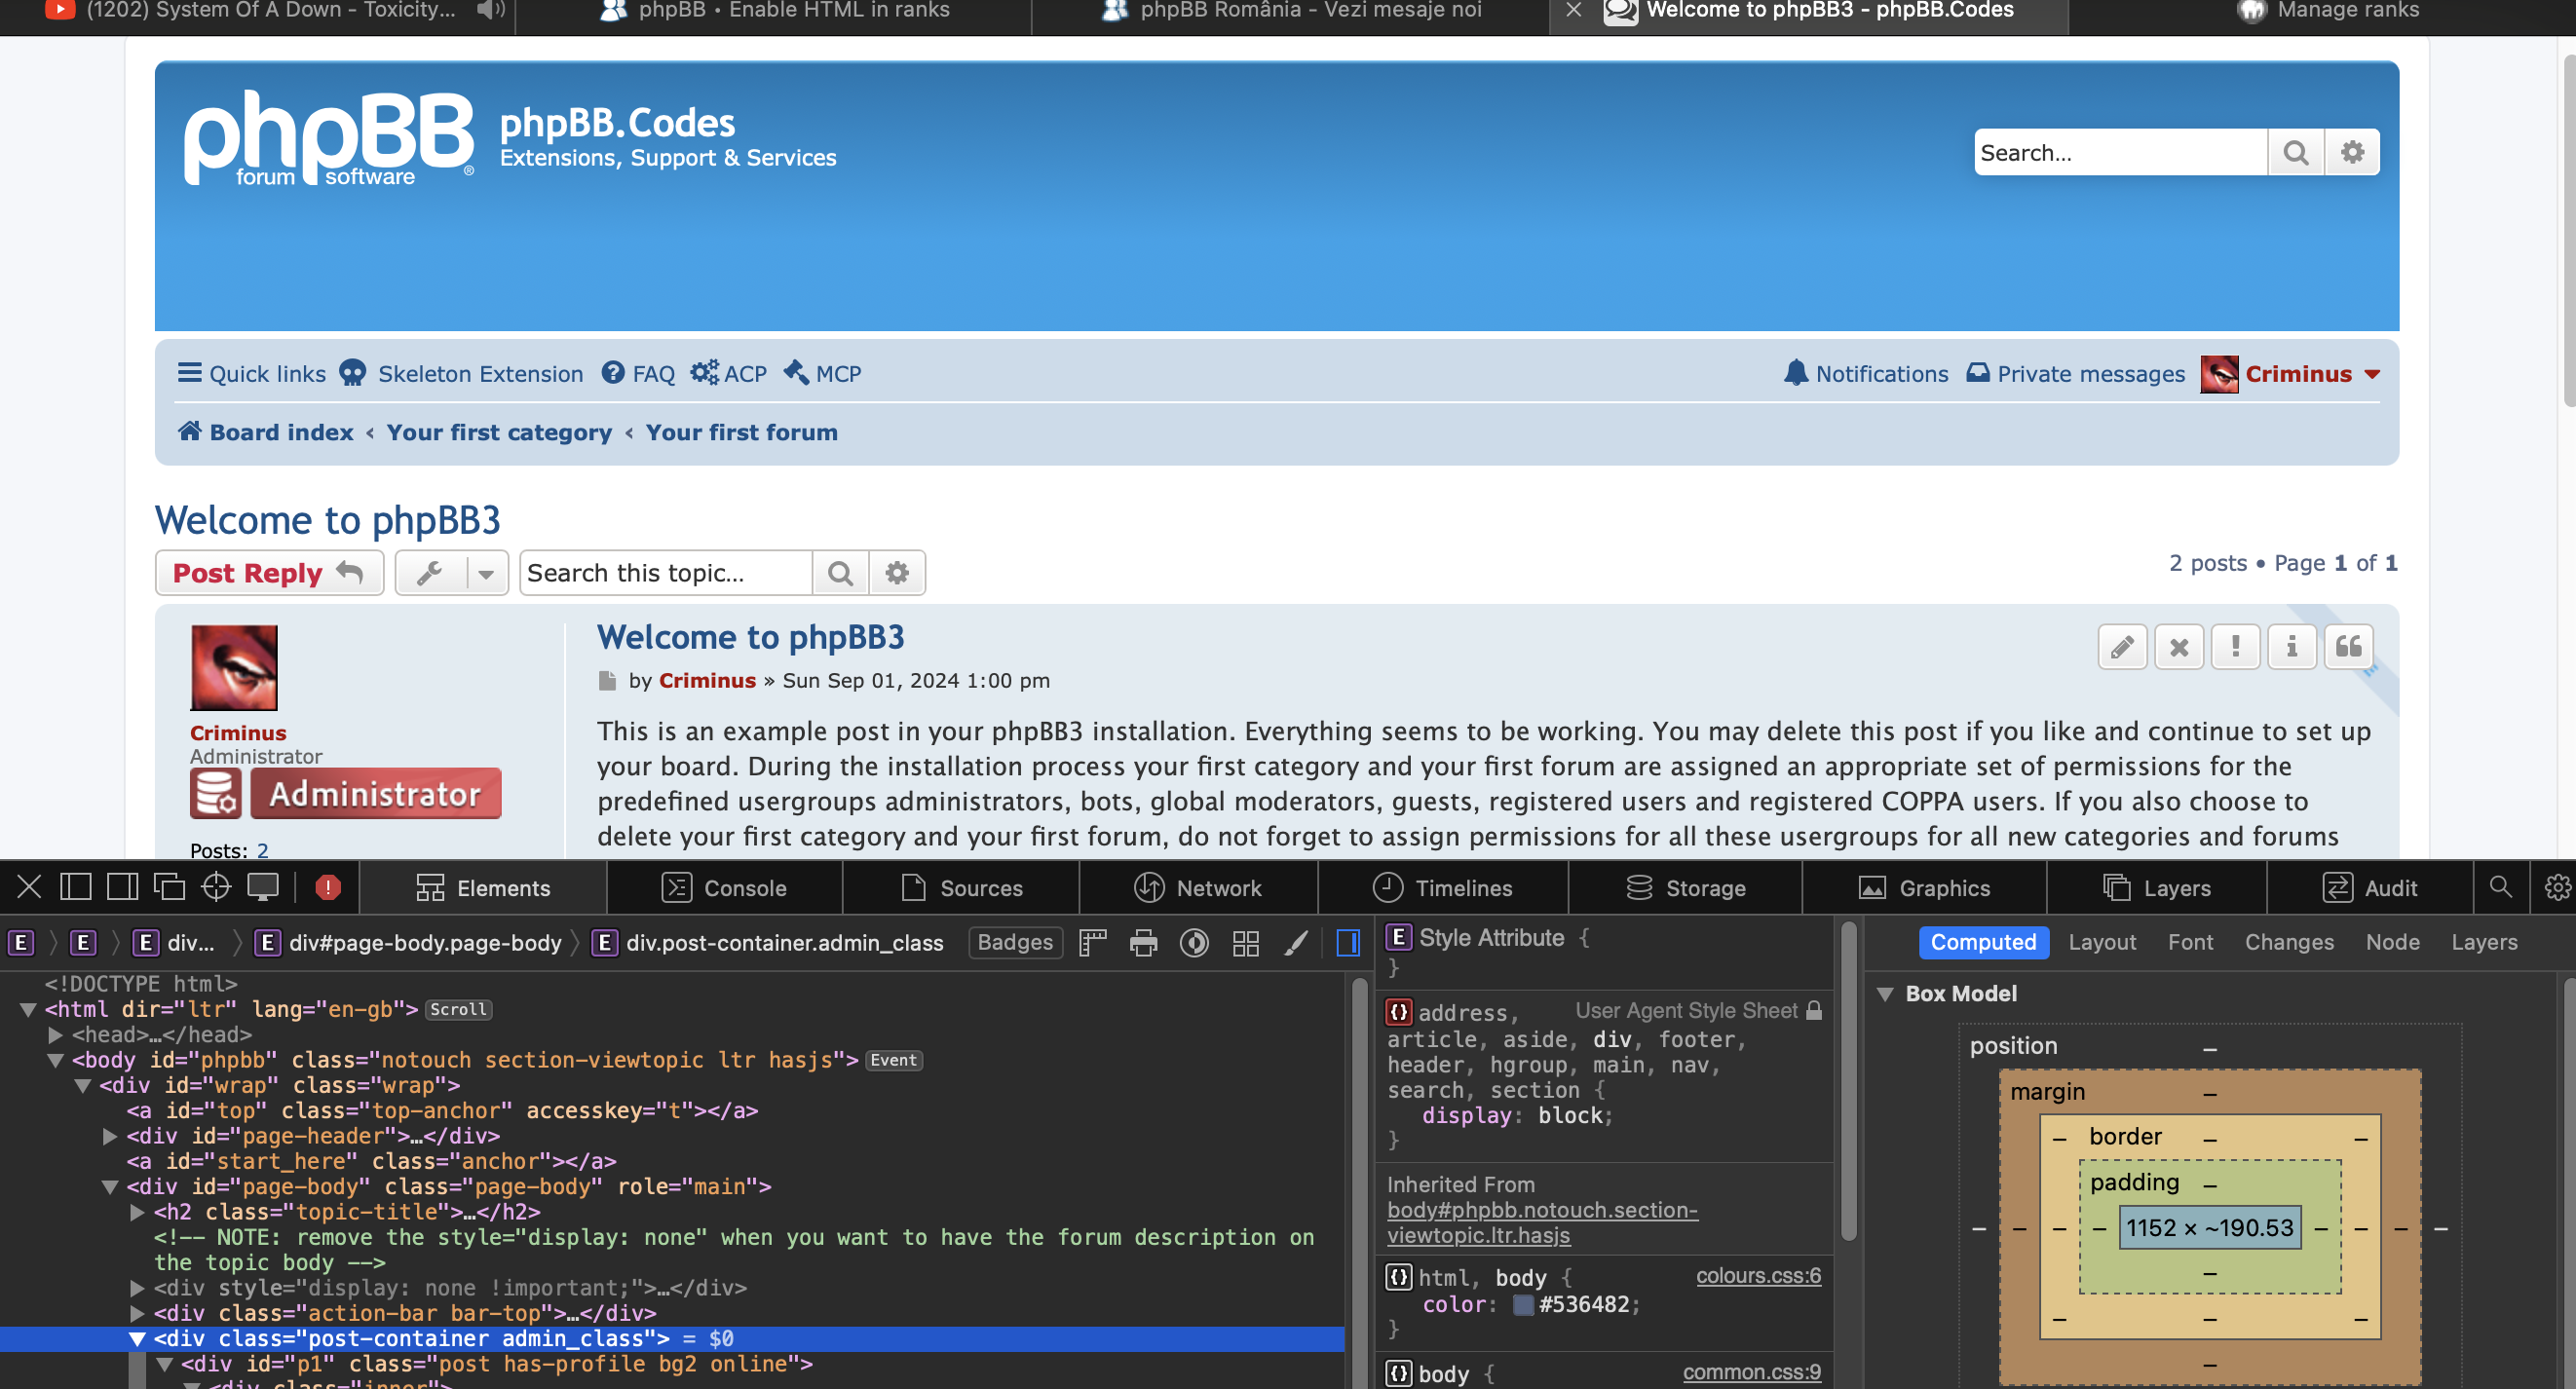Click the report post exclamation icon

coord(2235,647)
